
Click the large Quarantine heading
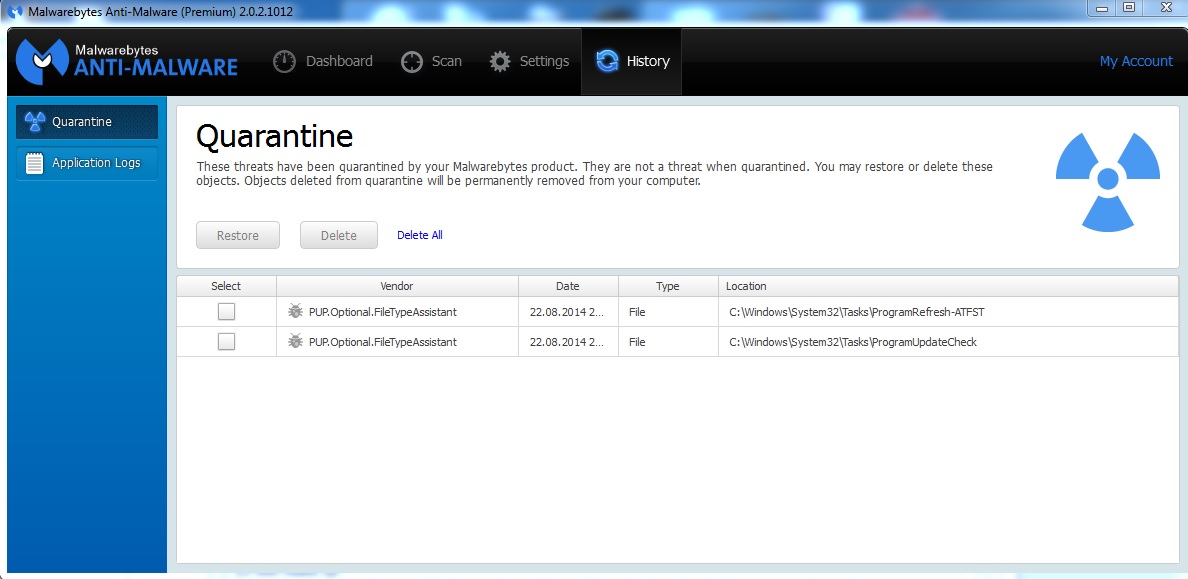(274, 137)
